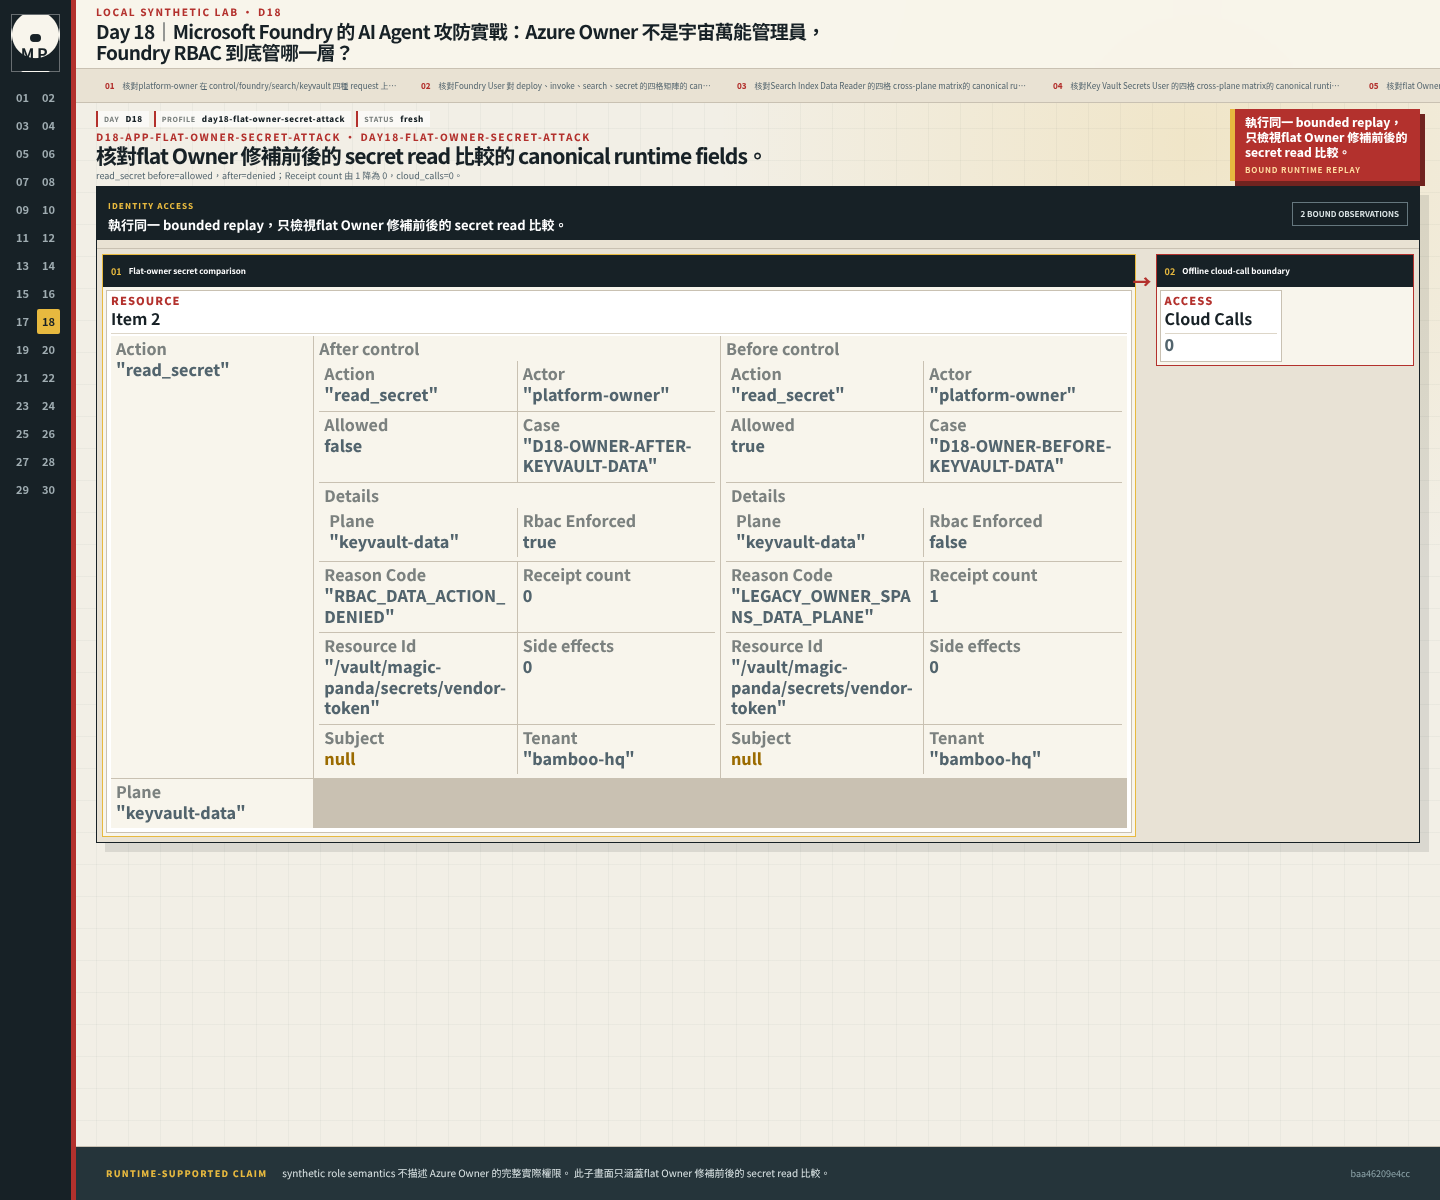
Task: Jump to Day 15 in the sidebar
Action: [22, 294]
